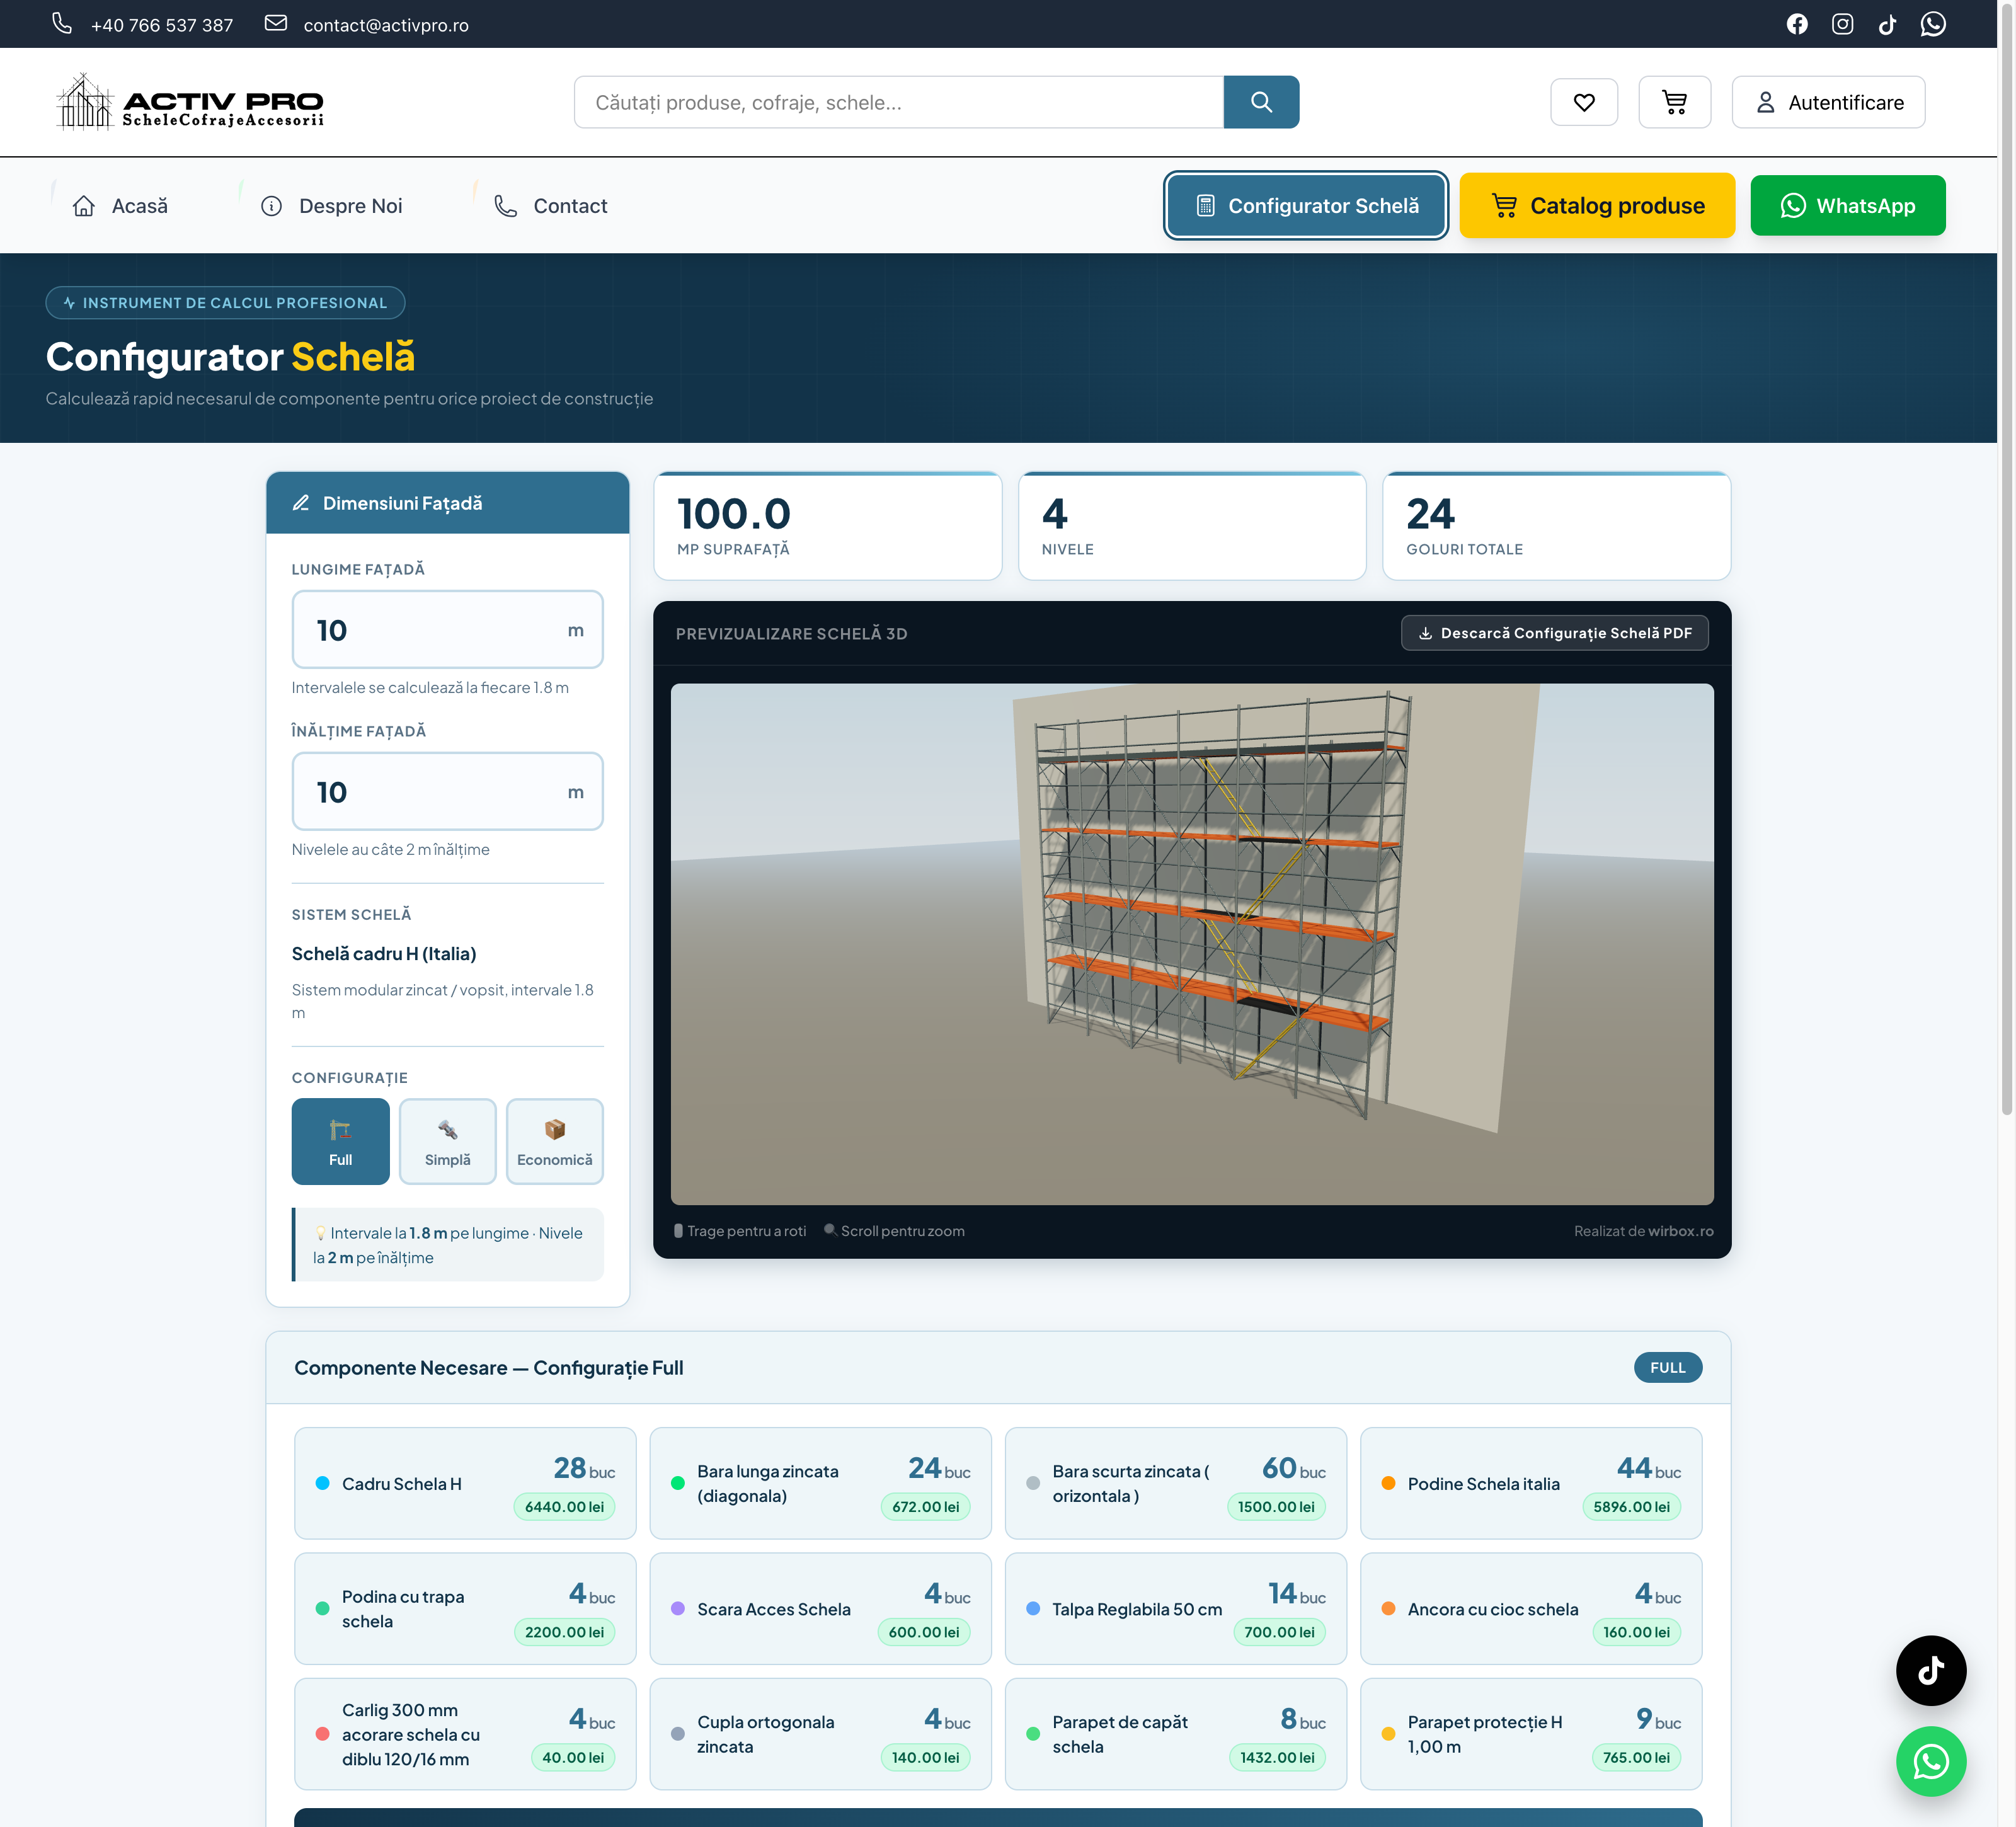The height and width of the screenshot is (1827, 2016).
Task: Click the floating black TikTok button
Action: pos(1930,1670)
